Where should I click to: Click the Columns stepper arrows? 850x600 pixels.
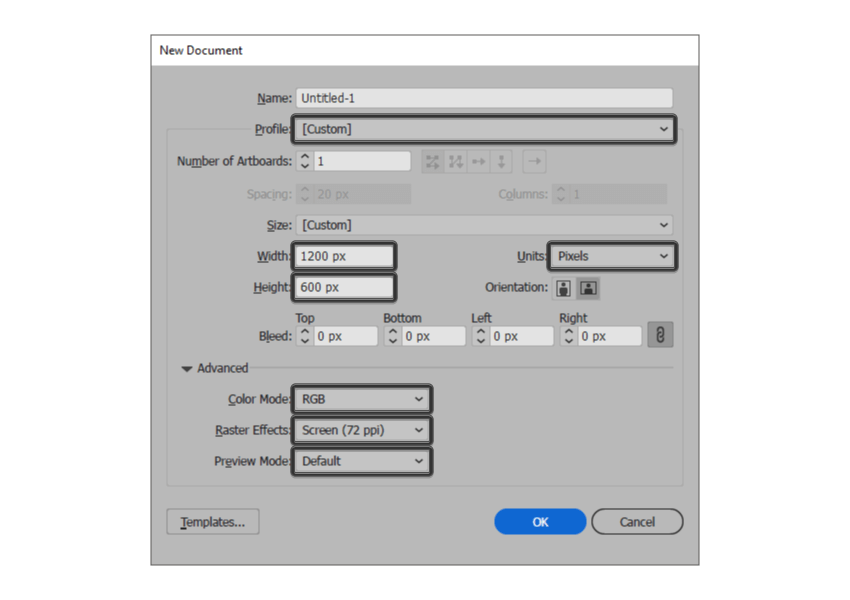coord(561,194)
